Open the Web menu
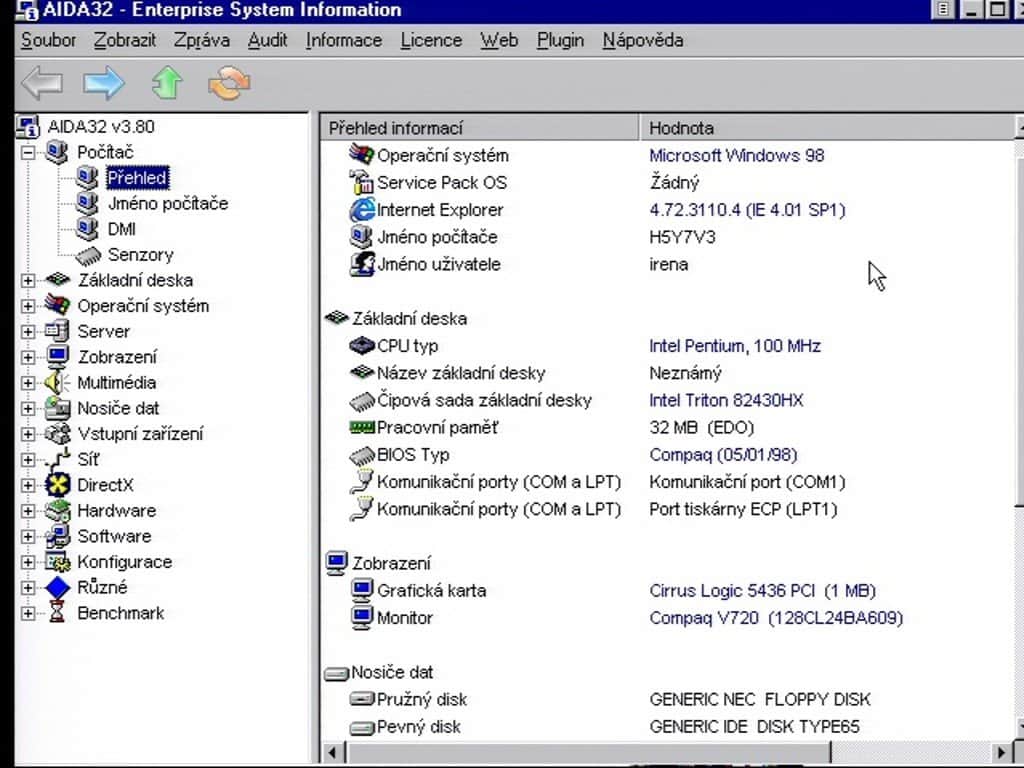 tap(499, 40)
